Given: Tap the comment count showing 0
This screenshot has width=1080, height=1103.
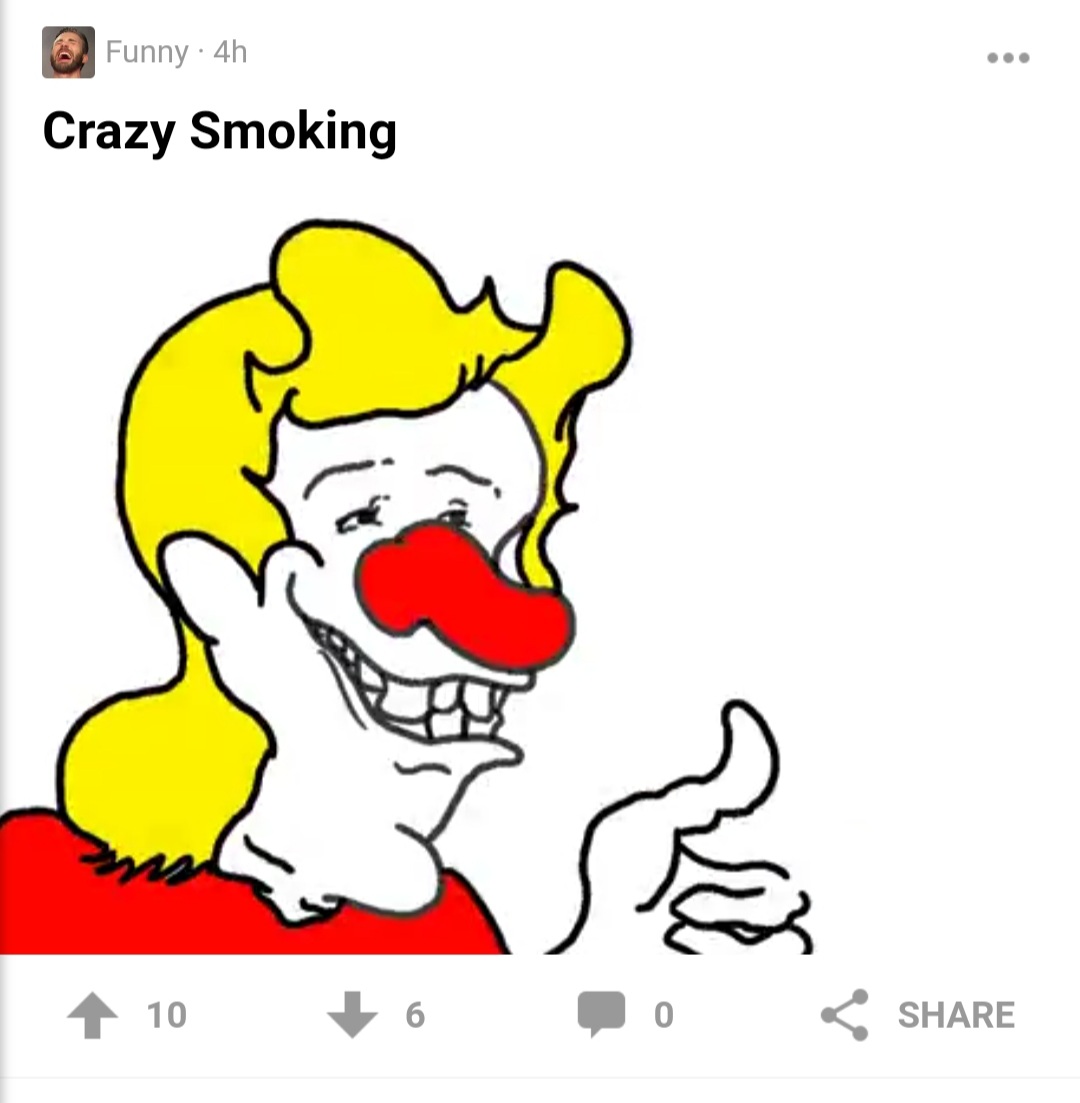Looking at the screenshot, I should tap(663, 1015).
